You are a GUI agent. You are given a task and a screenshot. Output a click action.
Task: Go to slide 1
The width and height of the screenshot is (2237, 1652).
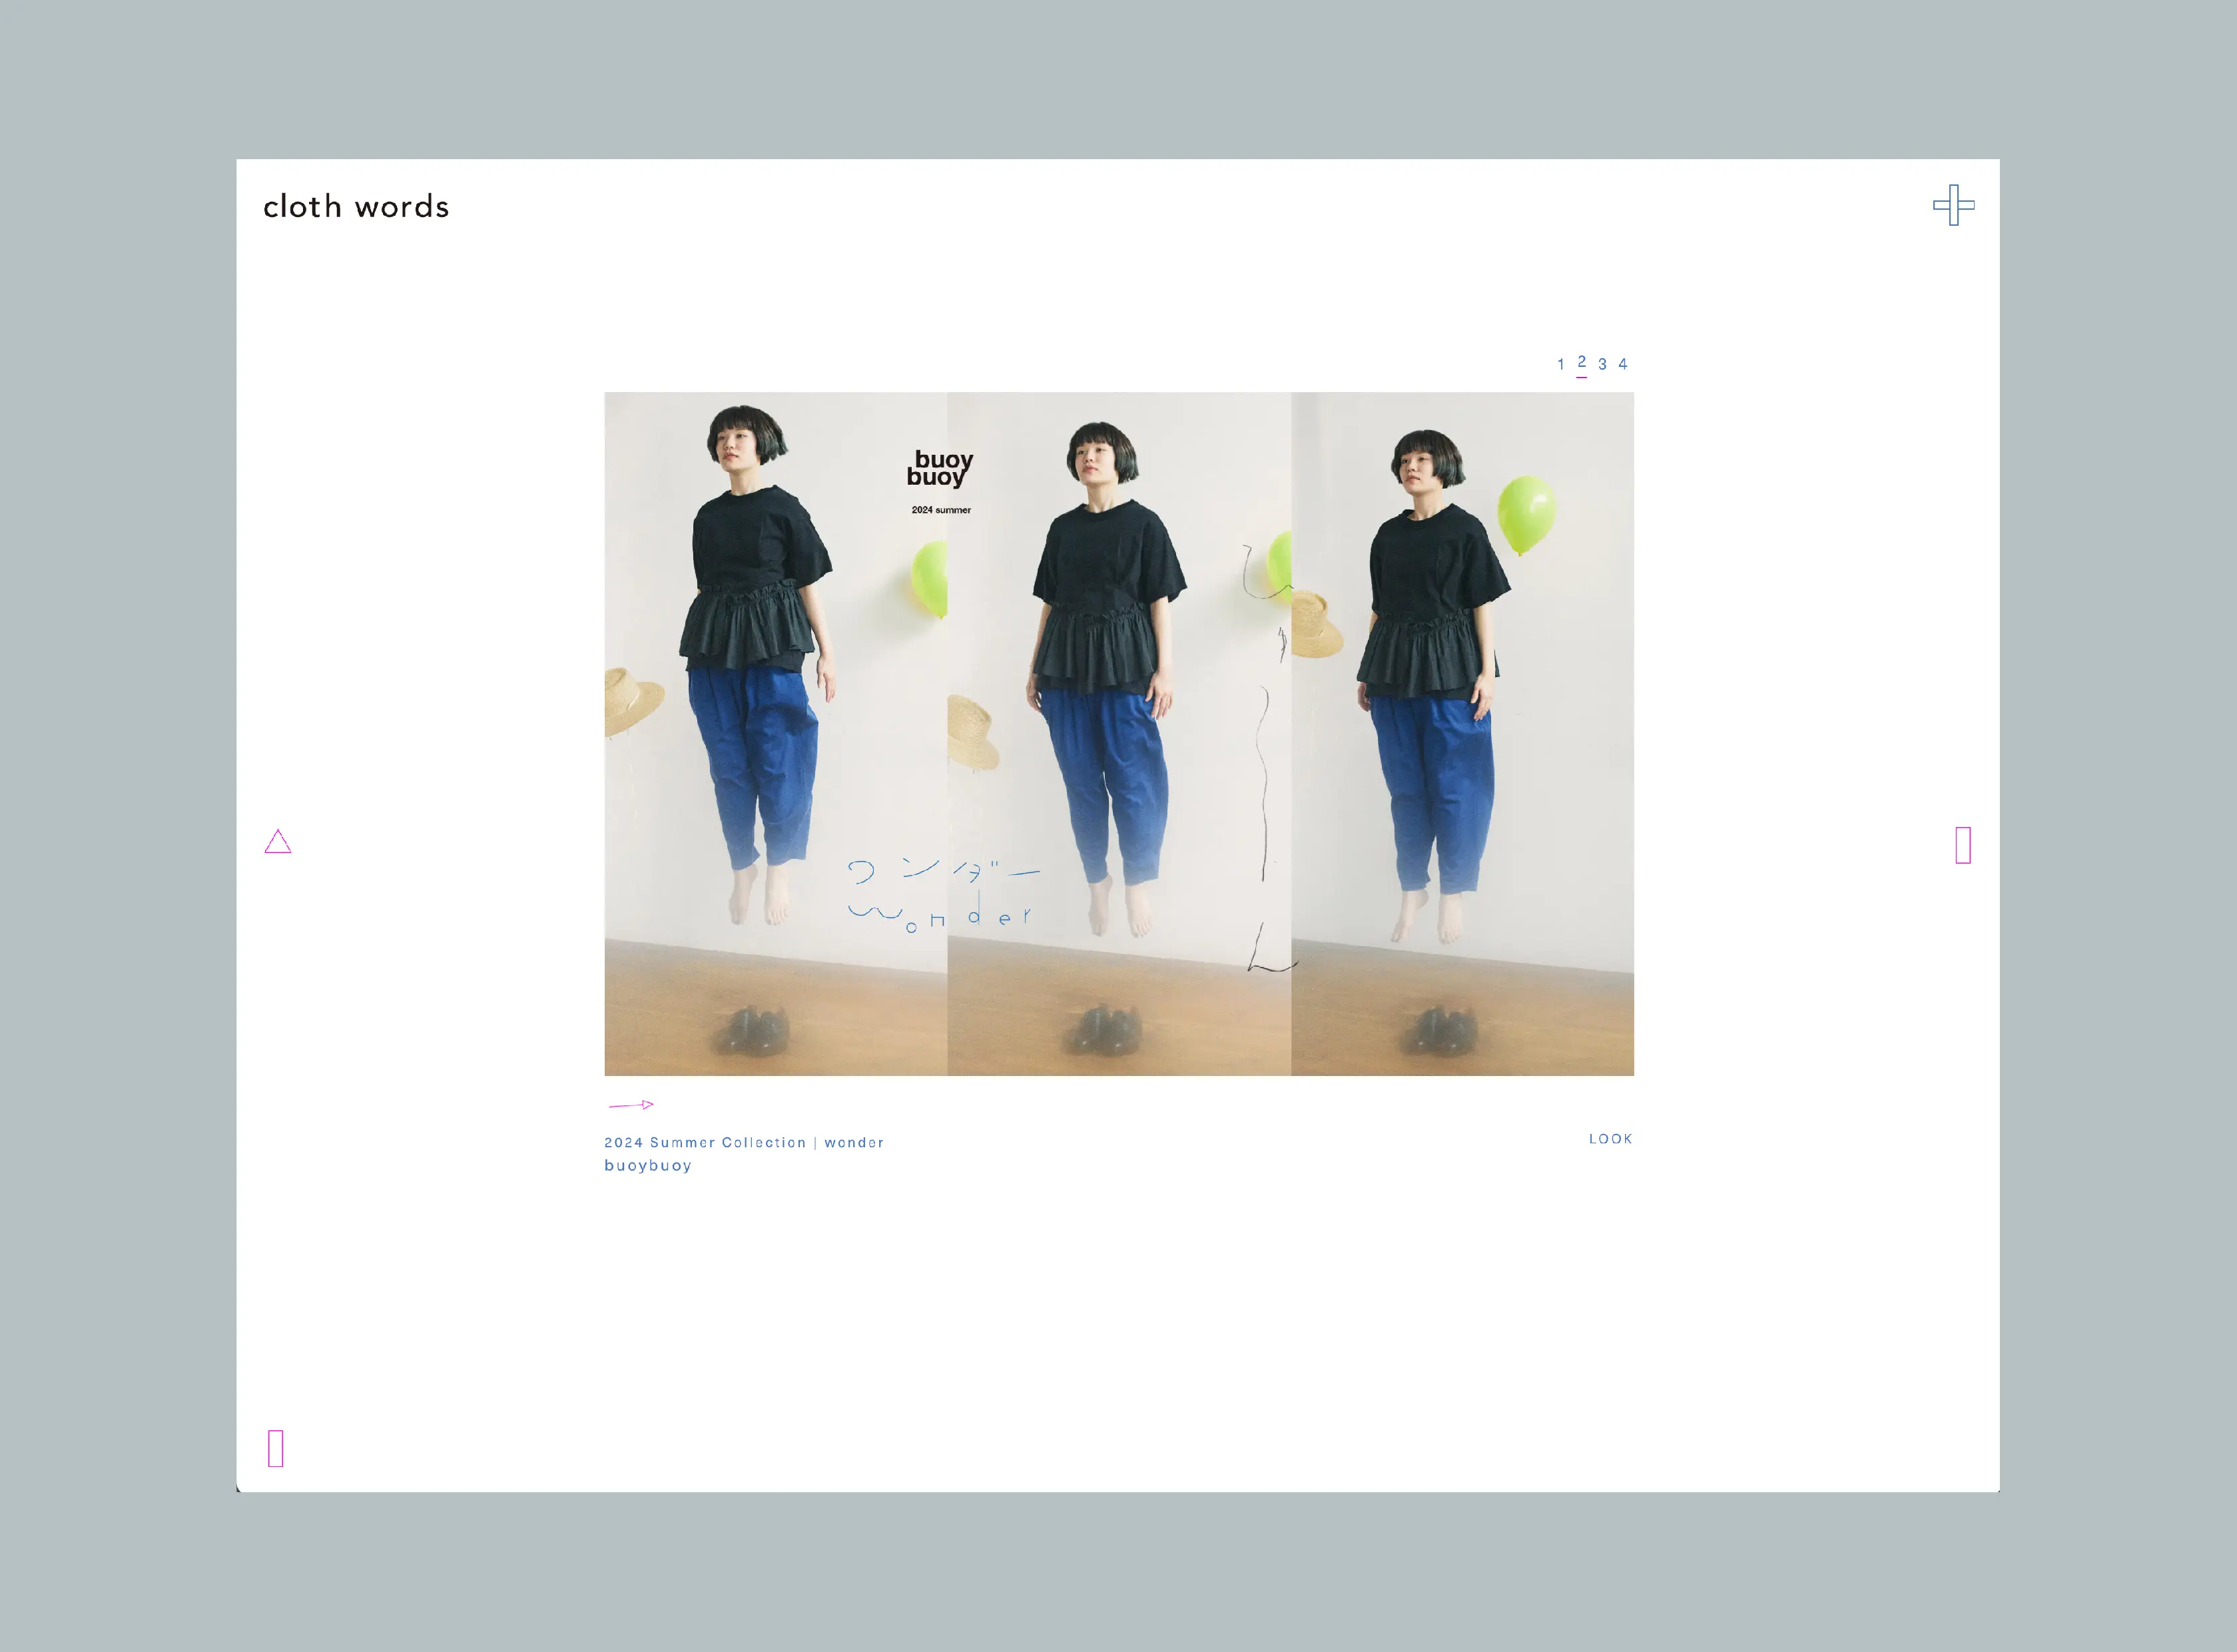point(1560,364)
